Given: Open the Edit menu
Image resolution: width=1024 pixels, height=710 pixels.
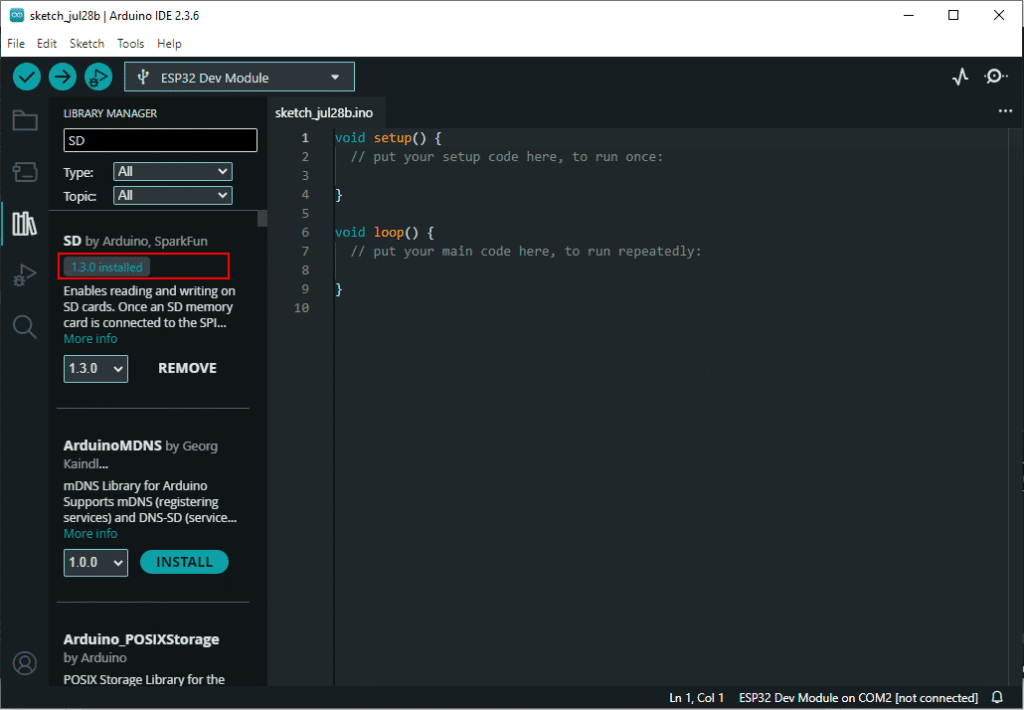Looking at the screenshot, I should point(46,44).
